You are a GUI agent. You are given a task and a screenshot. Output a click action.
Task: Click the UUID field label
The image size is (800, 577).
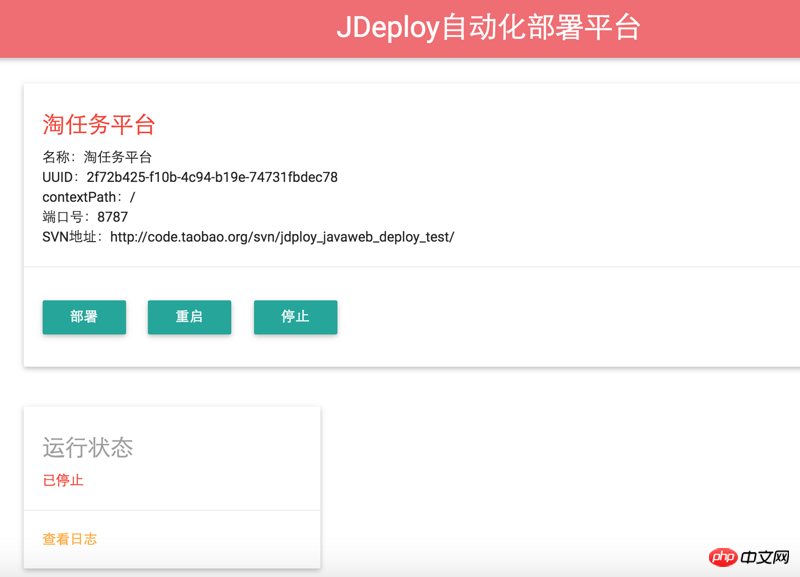pyautogui.click(x=59, y=177)
